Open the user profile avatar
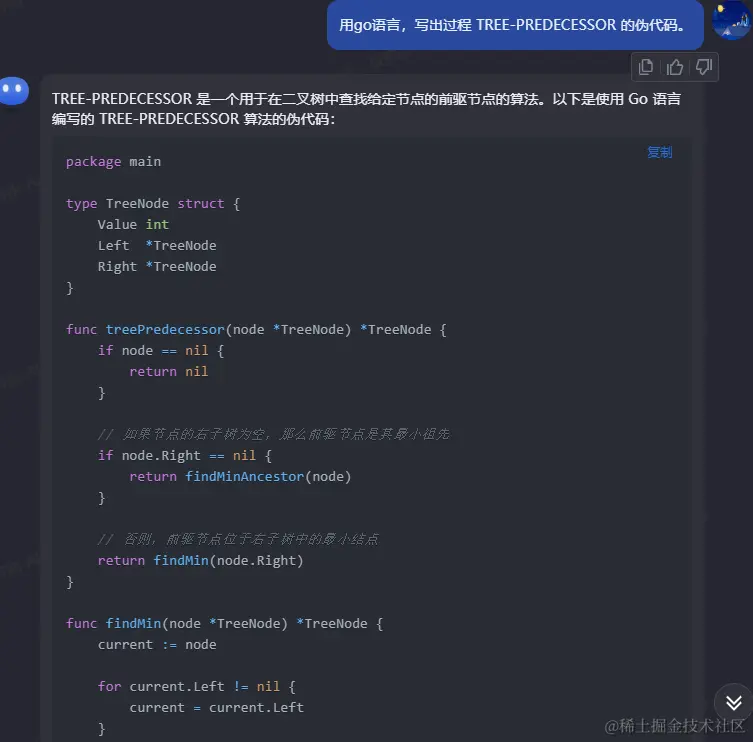The height and width of the screenshot is (742, 753). [732, 20]
